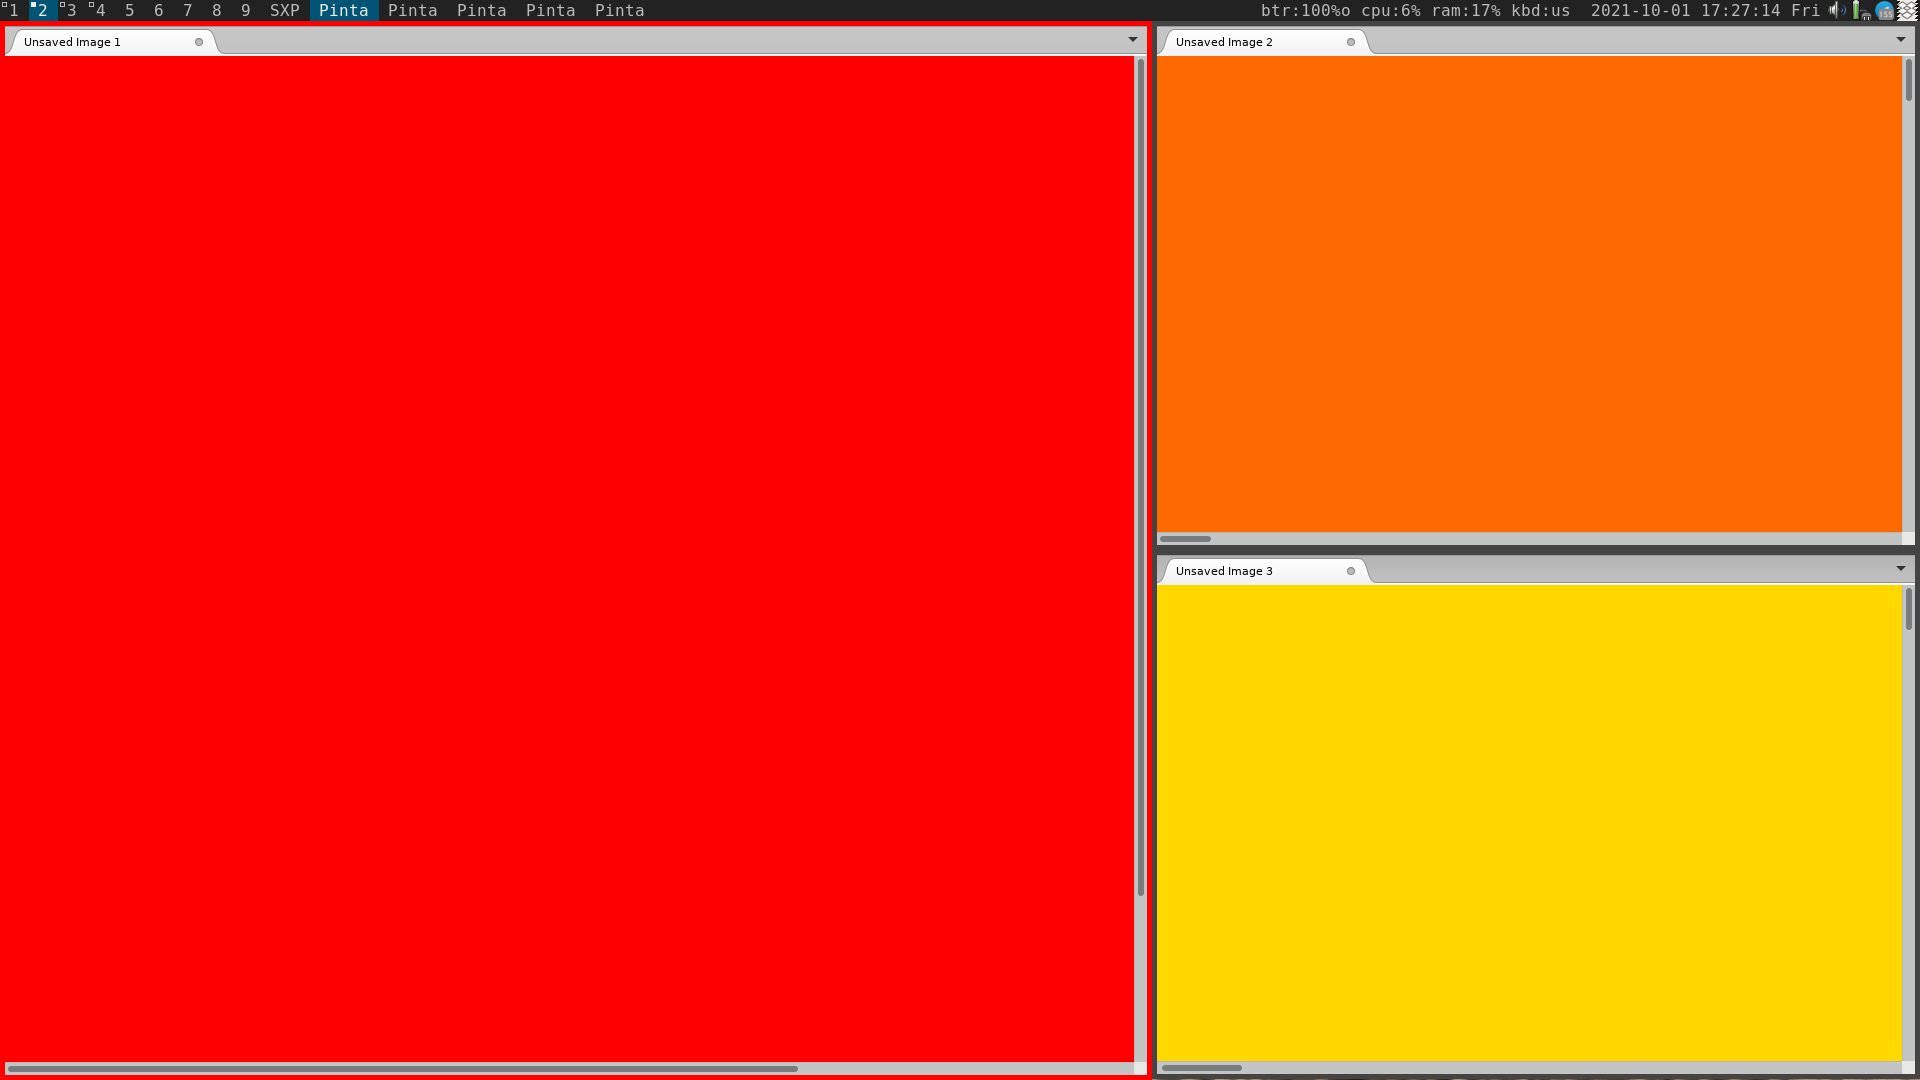The height and width of the screenshot is (1080, 1920).
Task: Open tab list dropdown for Unsaved Image 1
Action: [x=1133, y=40]
